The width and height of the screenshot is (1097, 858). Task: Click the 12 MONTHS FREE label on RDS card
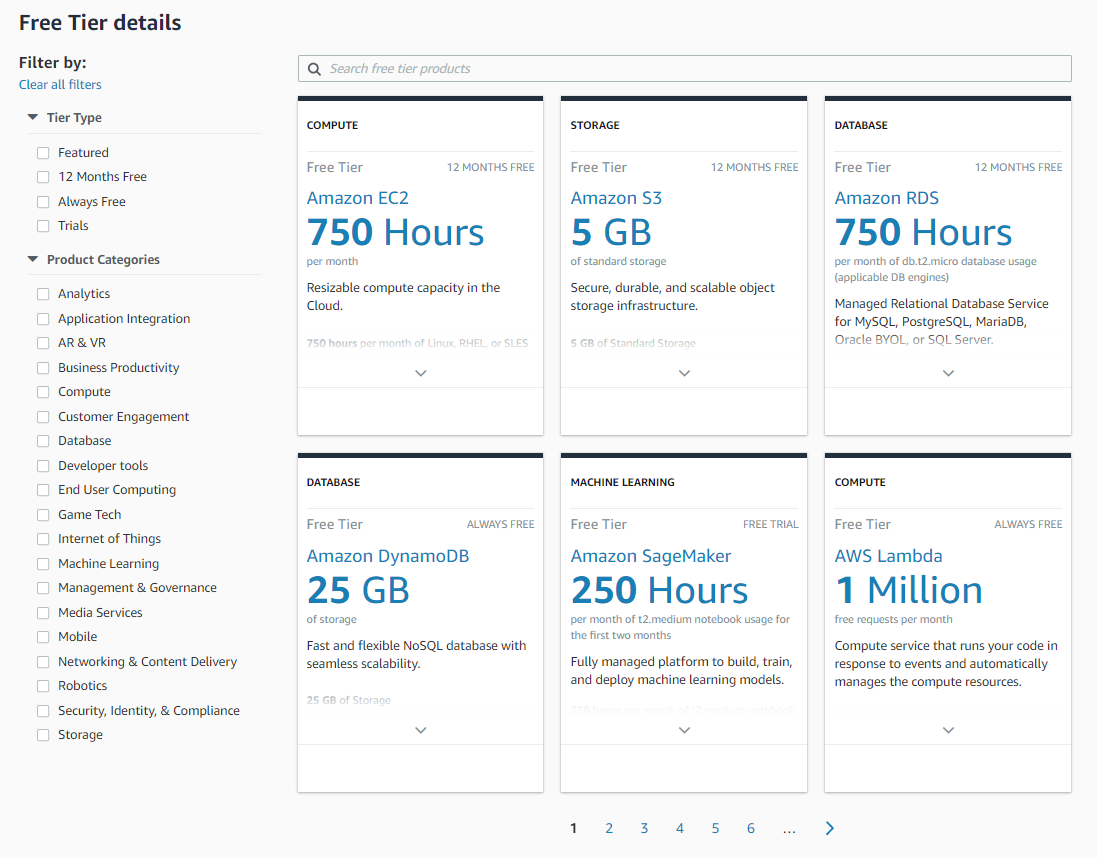(1019, 167)
